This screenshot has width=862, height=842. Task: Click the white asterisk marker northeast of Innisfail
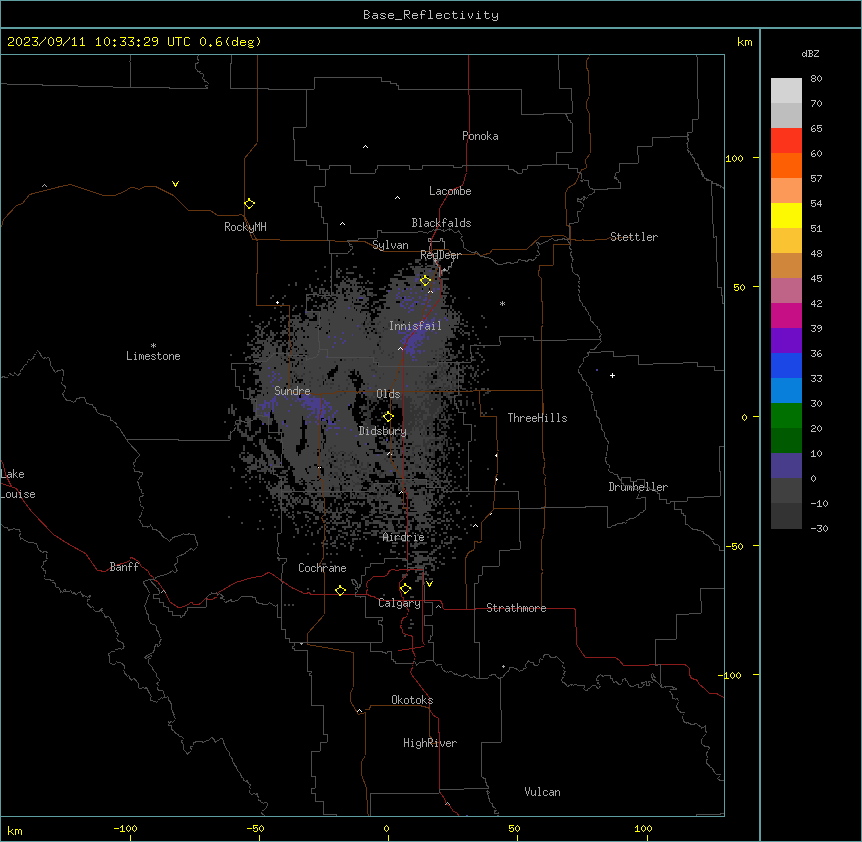click(502, 303)
